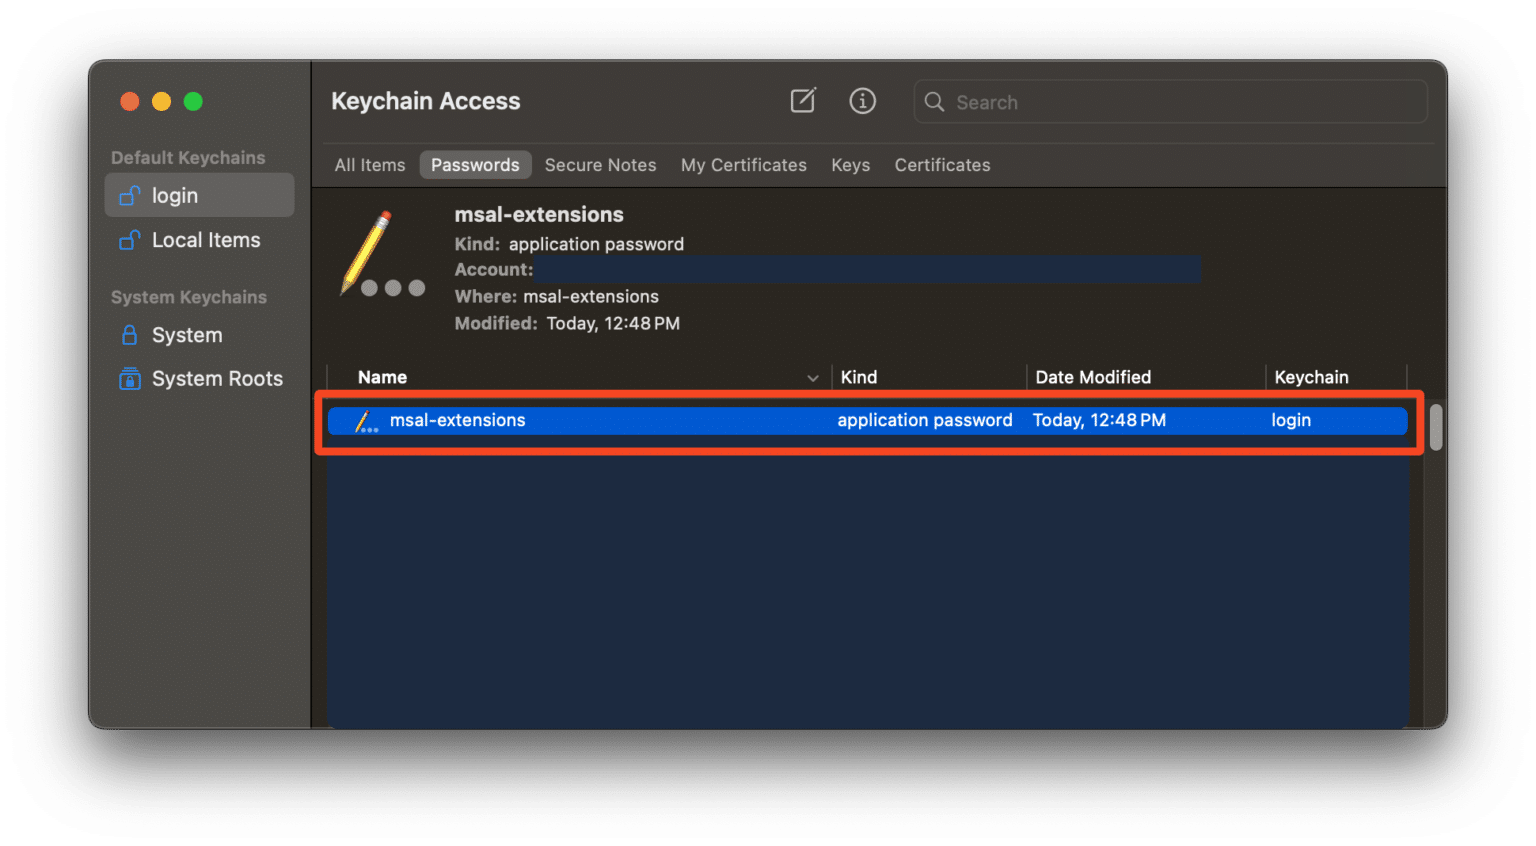Click the Name column sort chevron
The height and width of the screenshot is (846, 1536).
pyautogui.click(x=813, y=377)
